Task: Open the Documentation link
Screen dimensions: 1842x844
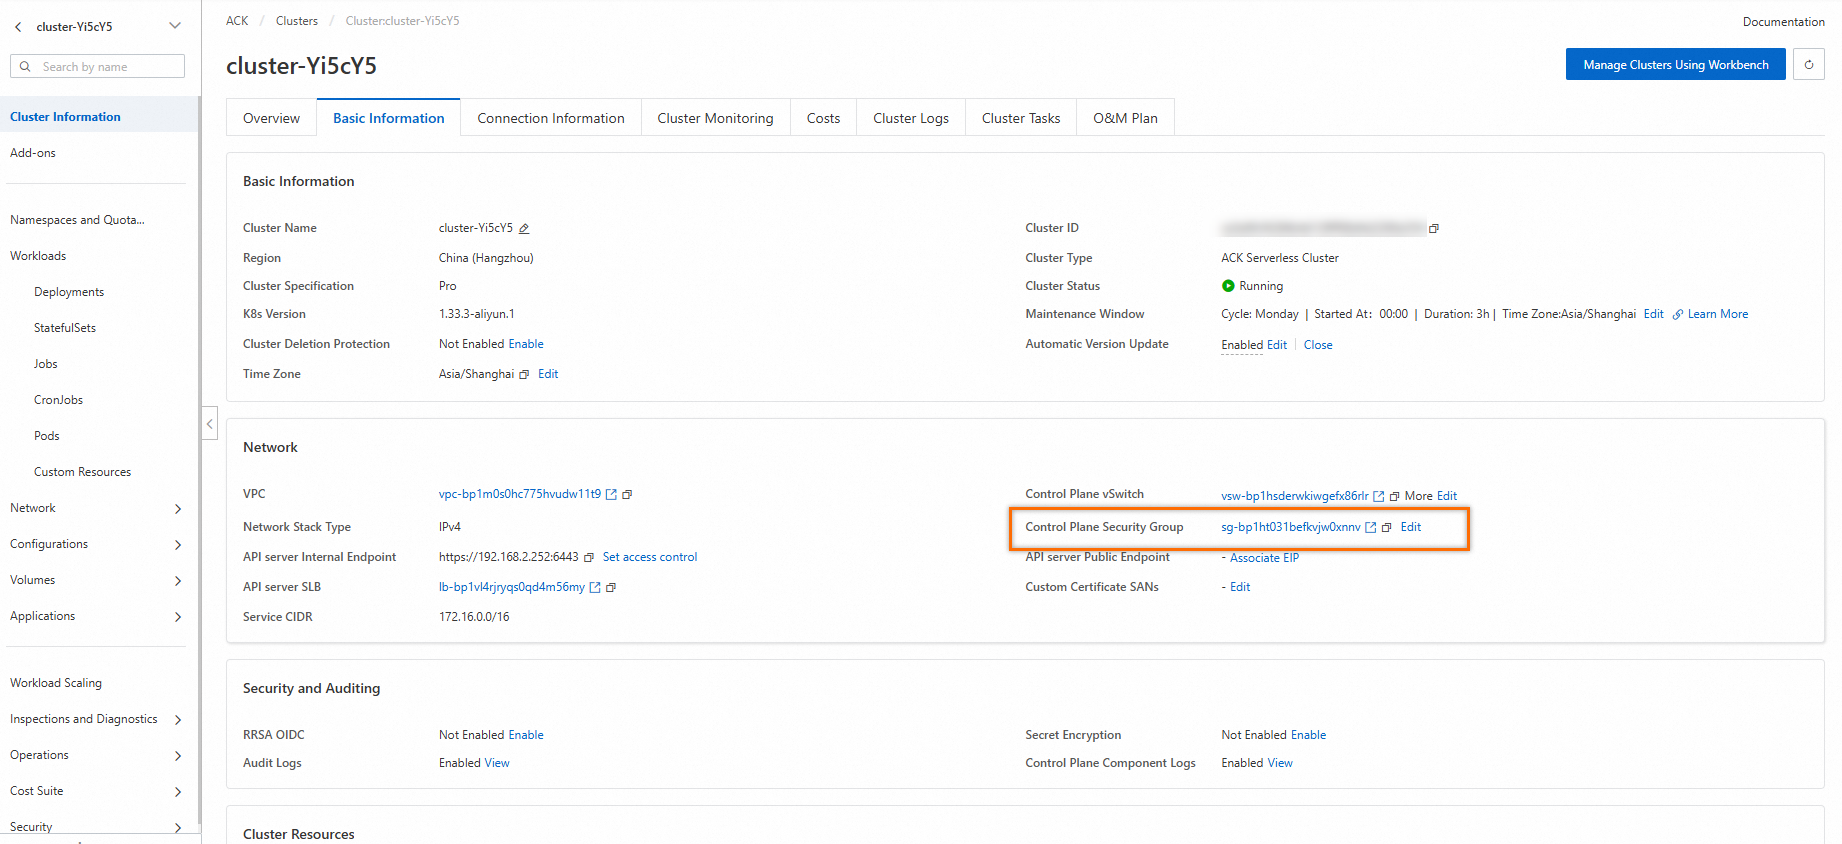Action: point(1783,22)
